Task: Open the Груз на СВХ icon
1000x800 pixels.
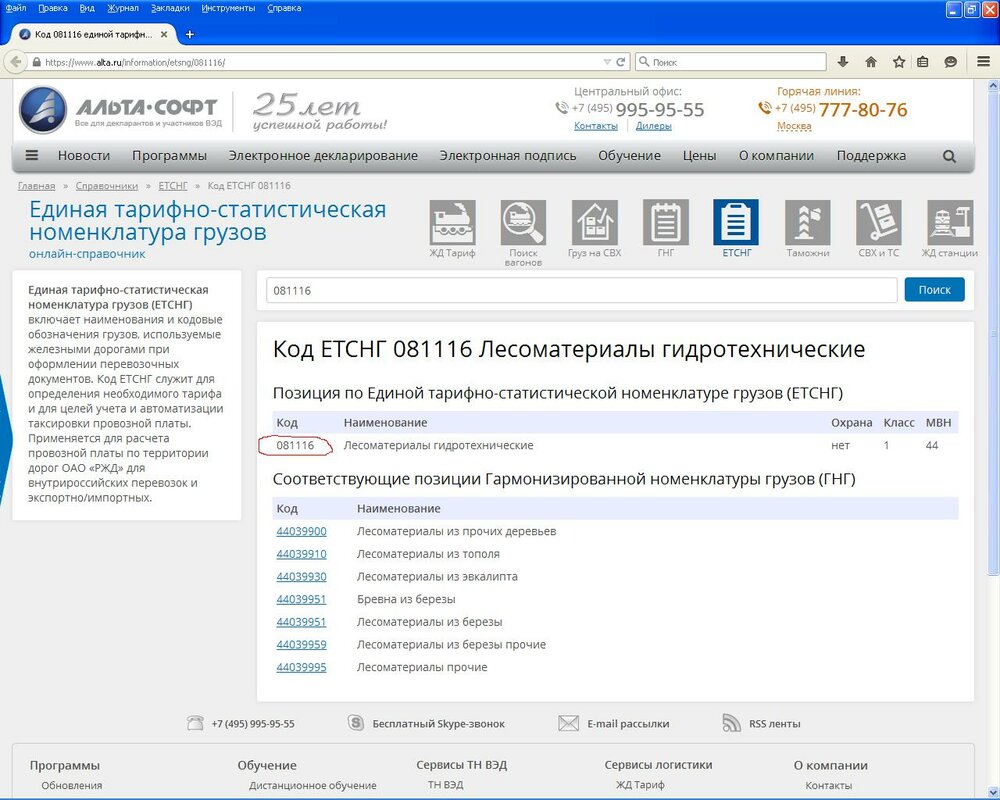Action: pos(594,222)
